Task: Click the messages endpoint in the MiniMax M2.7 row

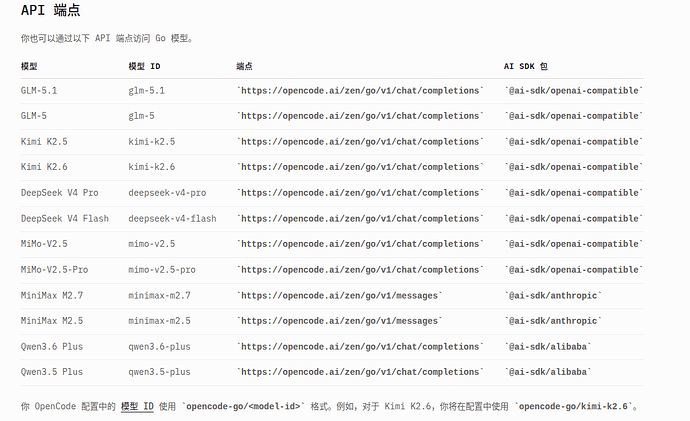Action: point(339,296)
